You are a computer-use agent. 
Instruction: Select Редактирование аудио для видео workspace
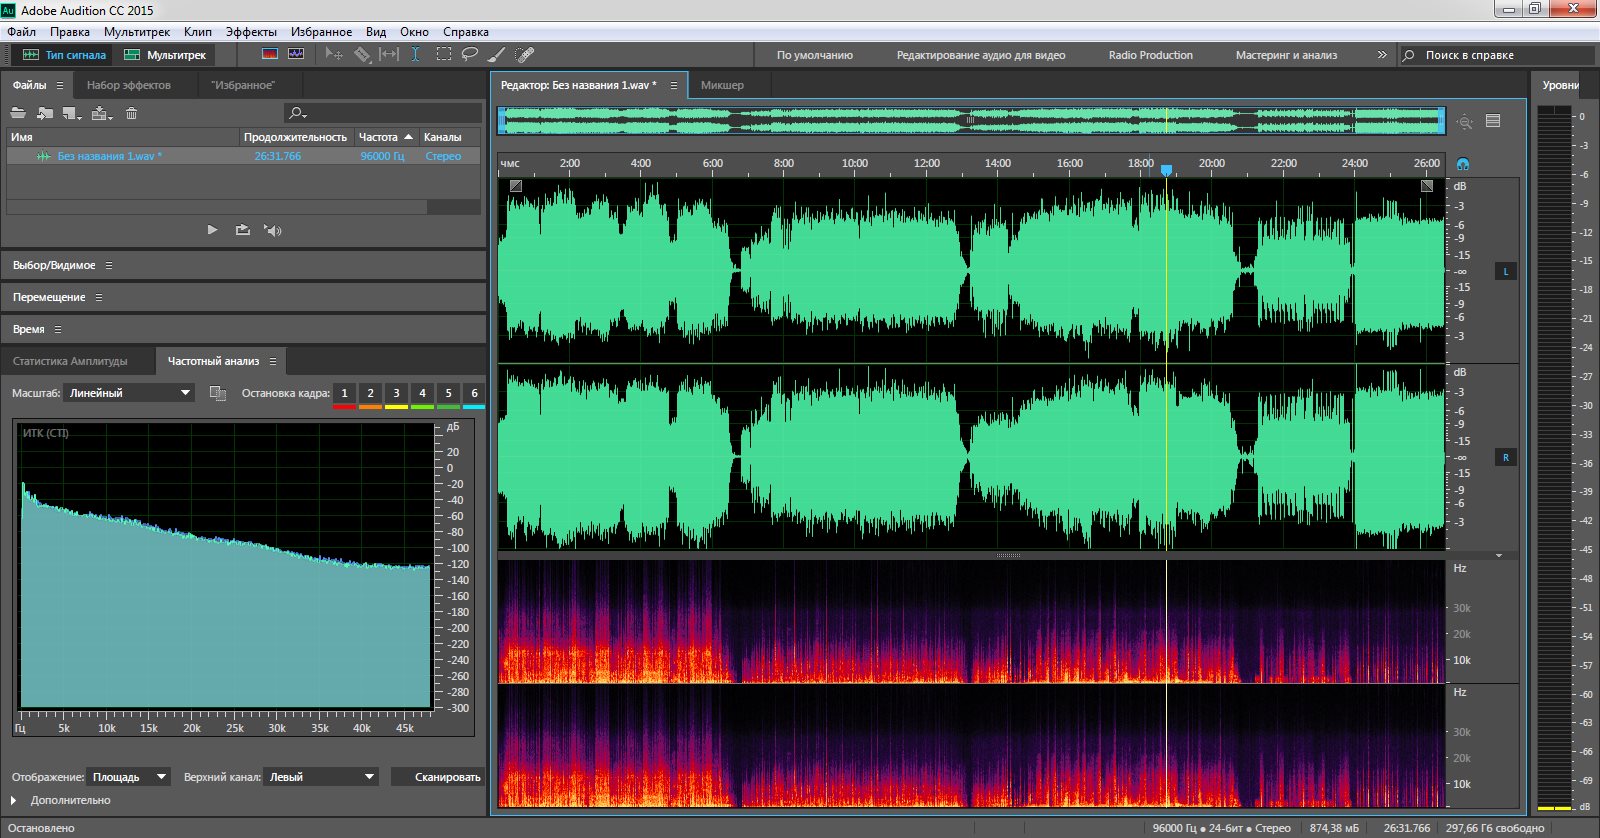(x=981, y=55)
